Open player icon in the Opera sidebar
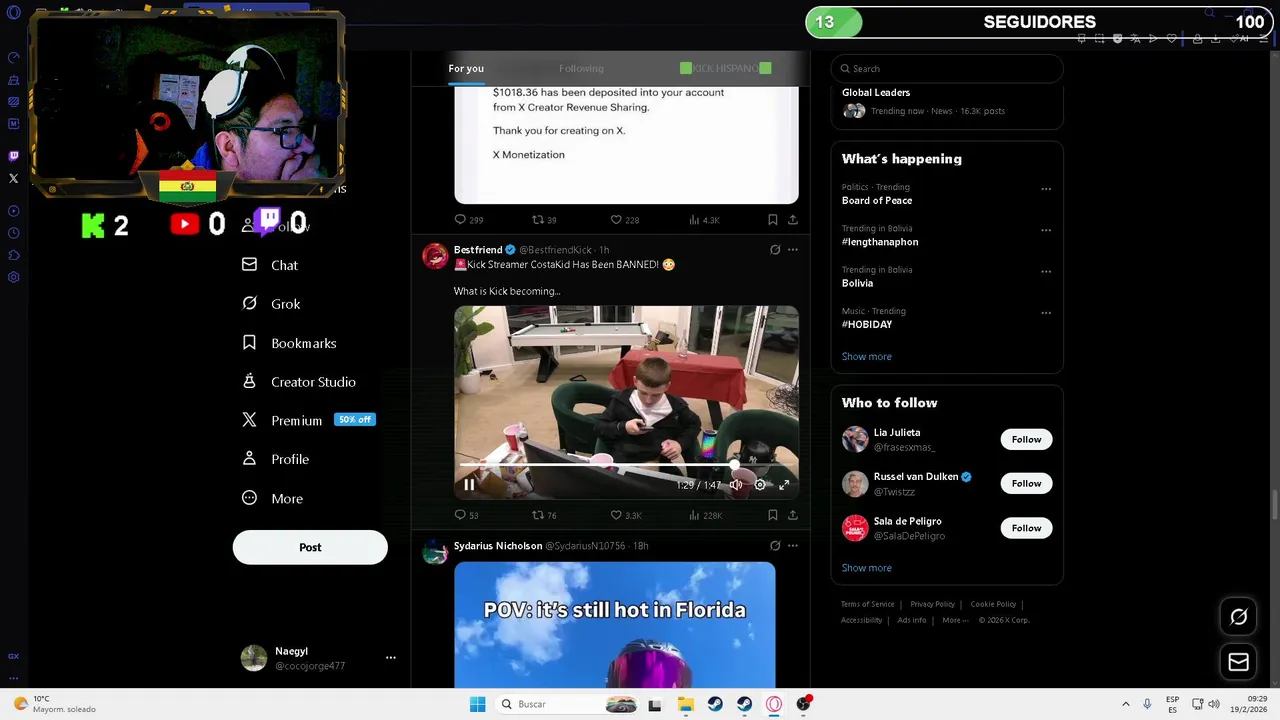 click(13, 211)
